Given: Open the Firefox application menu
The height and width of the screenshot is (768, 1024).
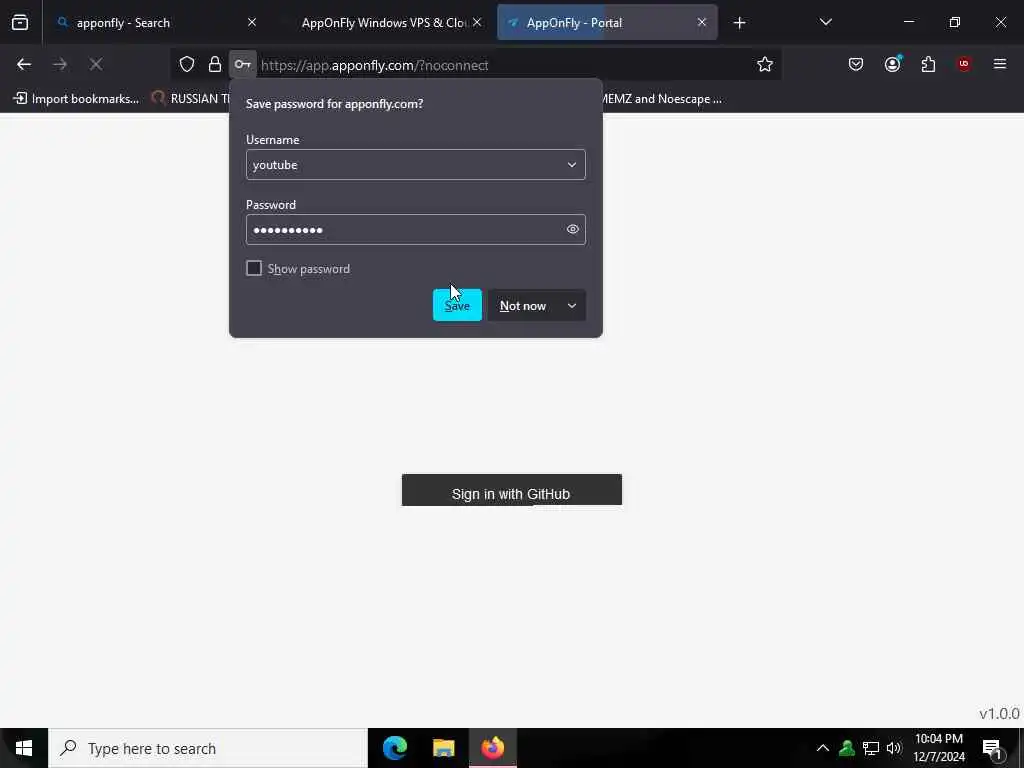Looking at the screenshot, I should pos(1000,64).
